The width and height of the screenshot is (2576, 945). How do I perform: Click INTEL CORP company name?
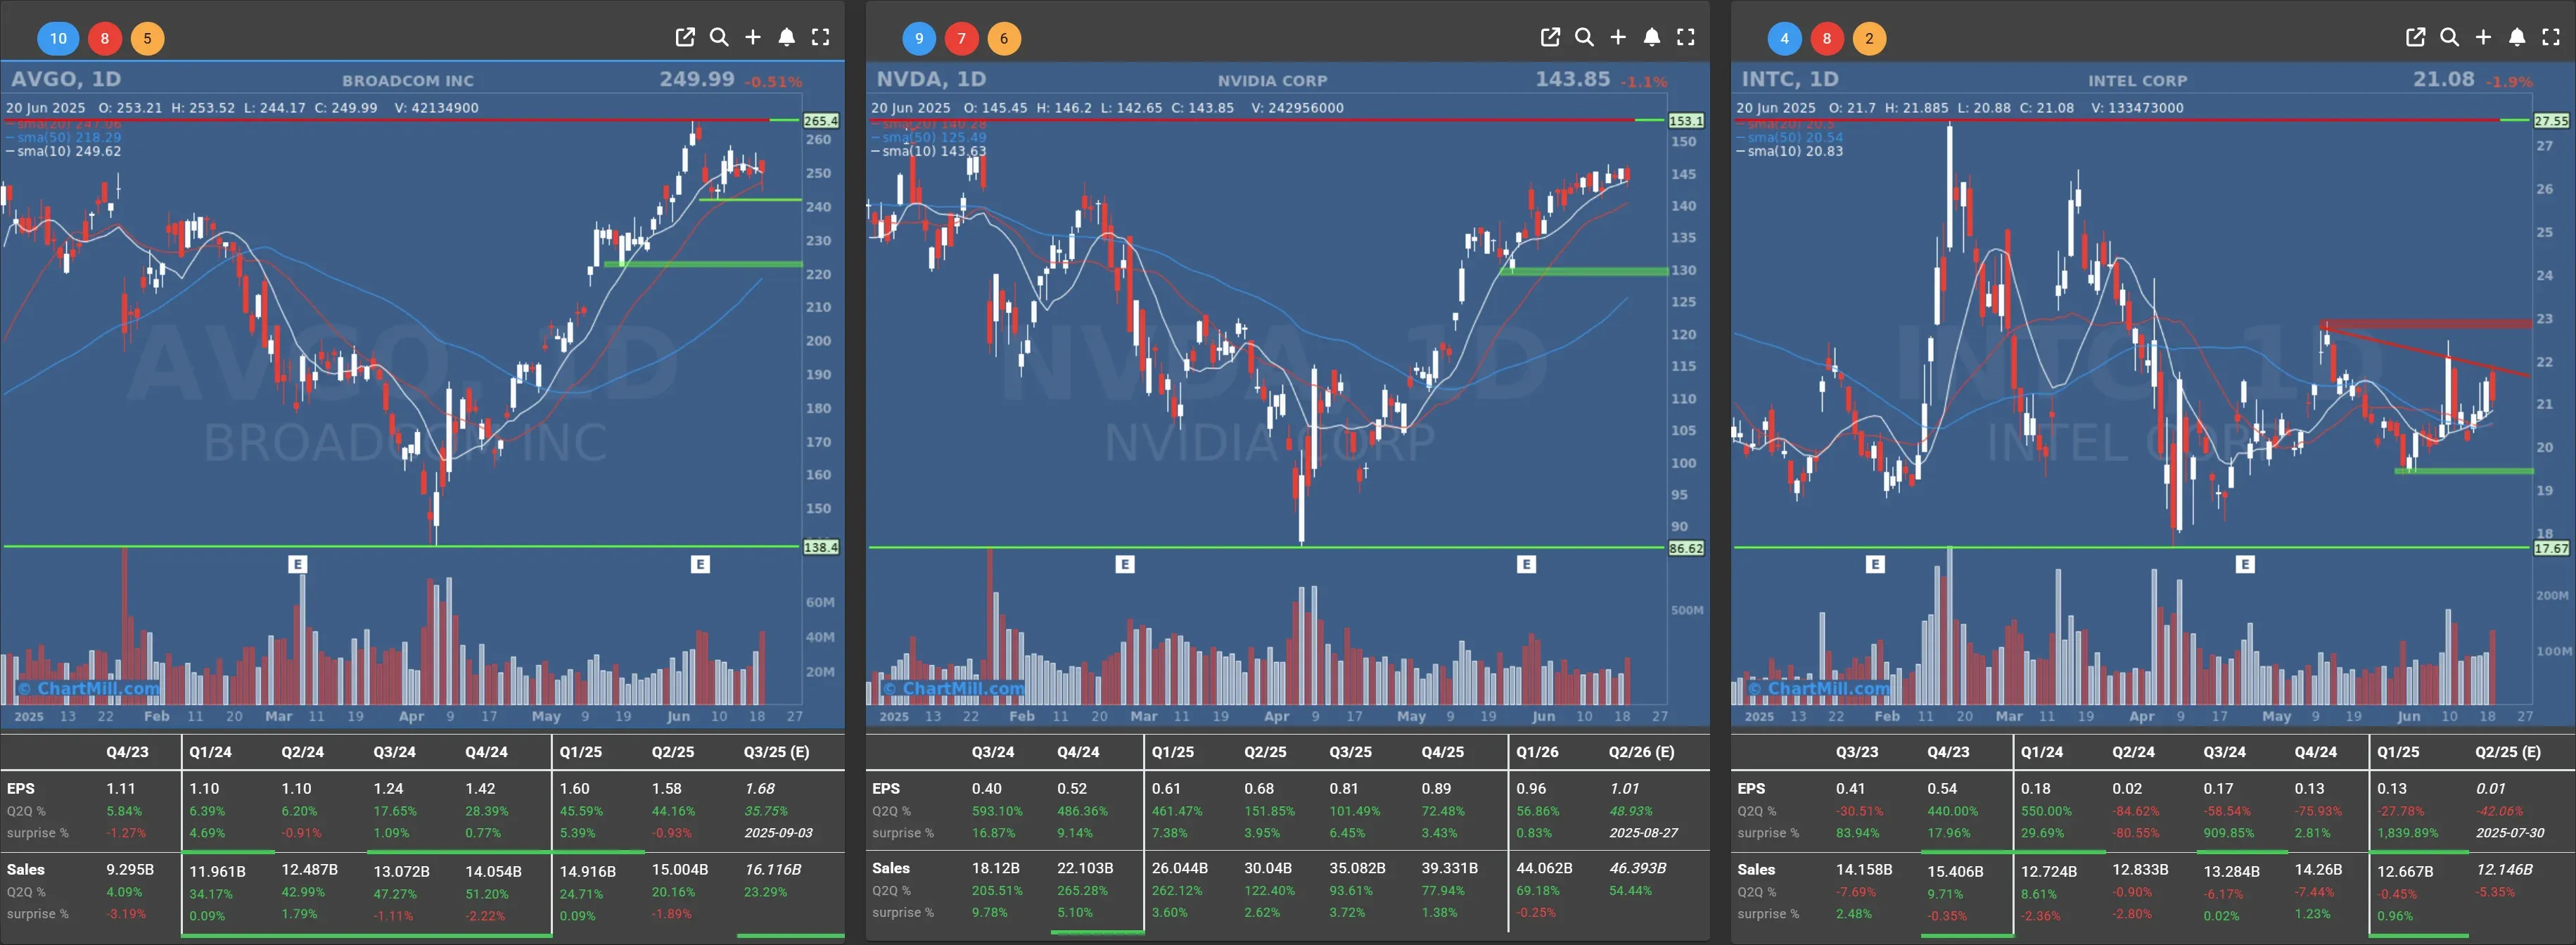pos(2137,81)
